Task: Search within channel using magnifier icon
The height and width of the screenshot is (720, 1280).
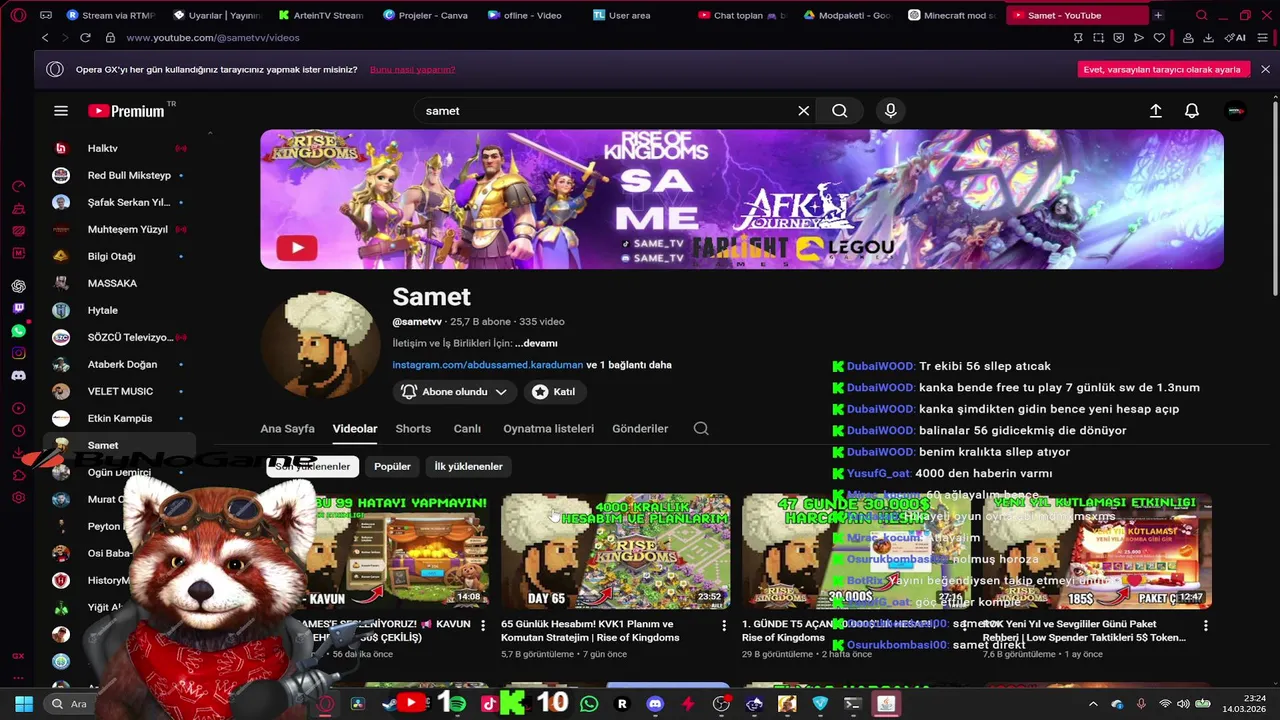Action: pos(701,428)
